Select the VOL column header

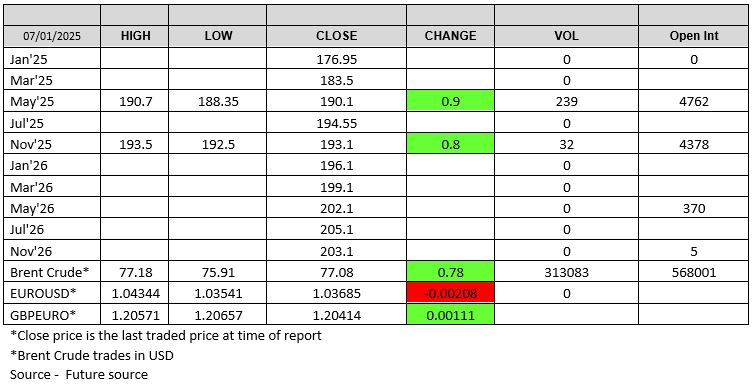tap(566, 36)
